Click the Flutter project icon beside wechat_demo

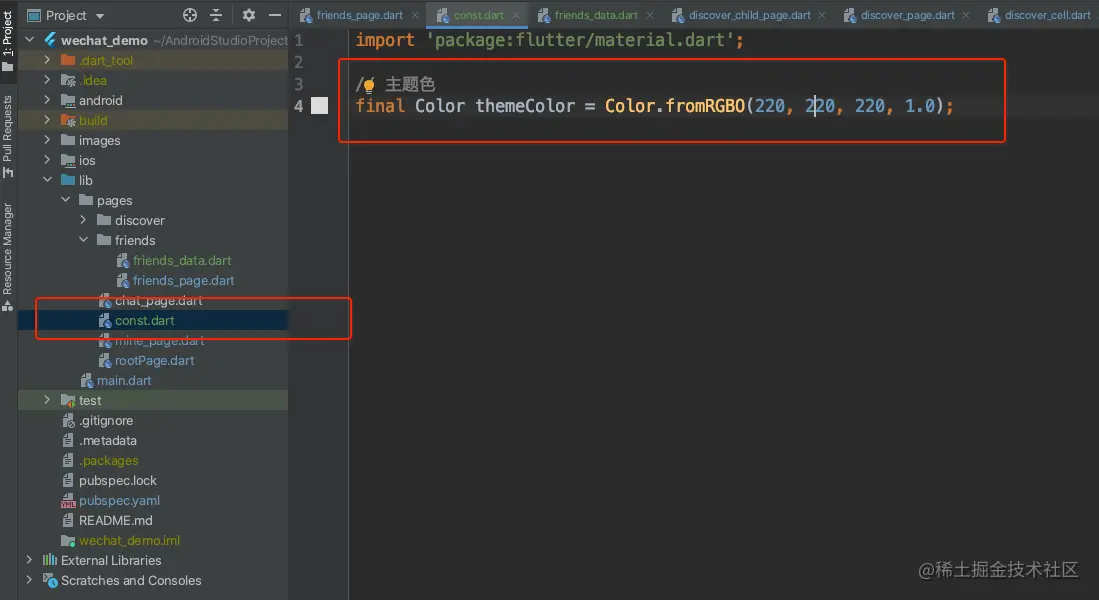50,40
